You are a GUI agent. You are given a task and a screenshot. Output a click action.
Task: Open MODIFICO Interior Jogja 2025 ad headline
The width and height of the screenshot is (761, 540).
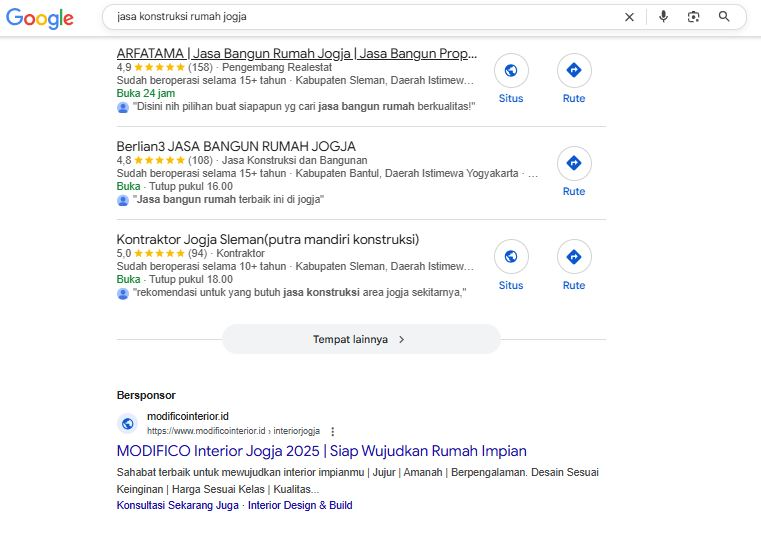[321, 451]
